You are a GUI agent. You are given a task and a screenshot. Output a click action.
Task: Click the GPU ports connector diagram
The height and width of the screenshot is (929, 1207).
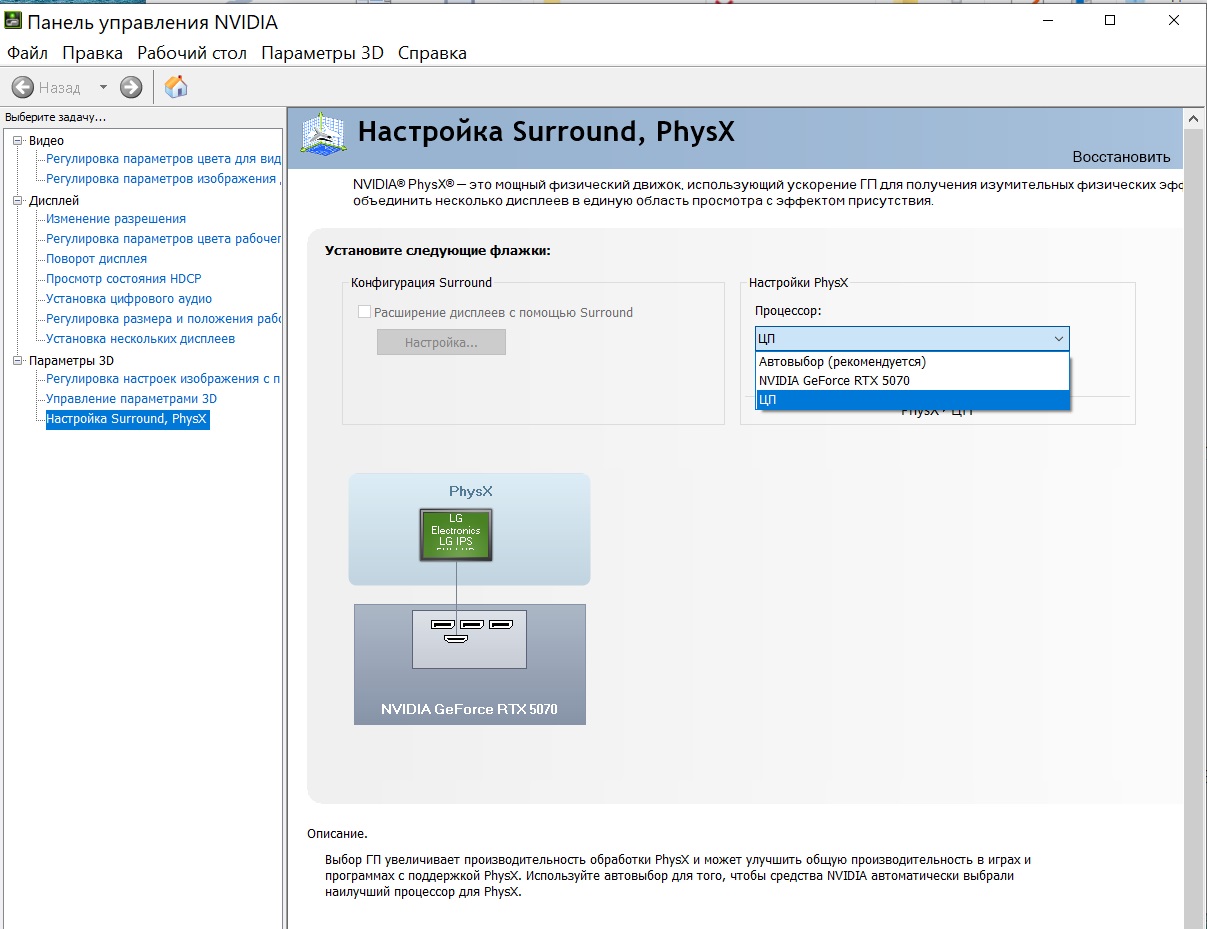(470, 639)
